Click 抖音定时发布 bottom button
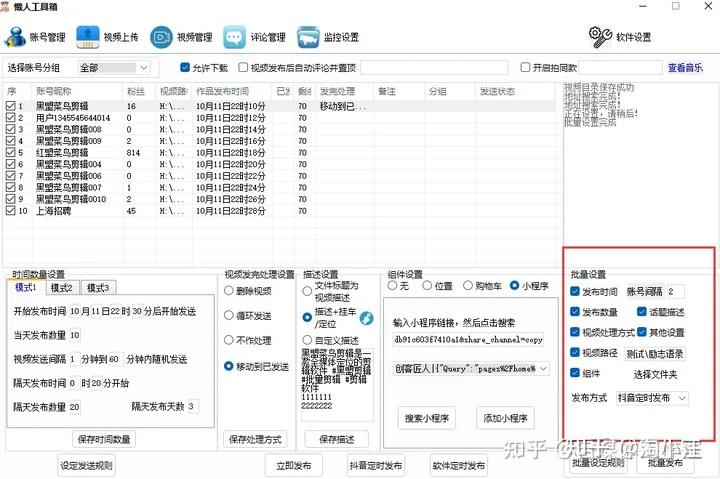The width and height of the screenshot is (720, 479). coord(376,466)
